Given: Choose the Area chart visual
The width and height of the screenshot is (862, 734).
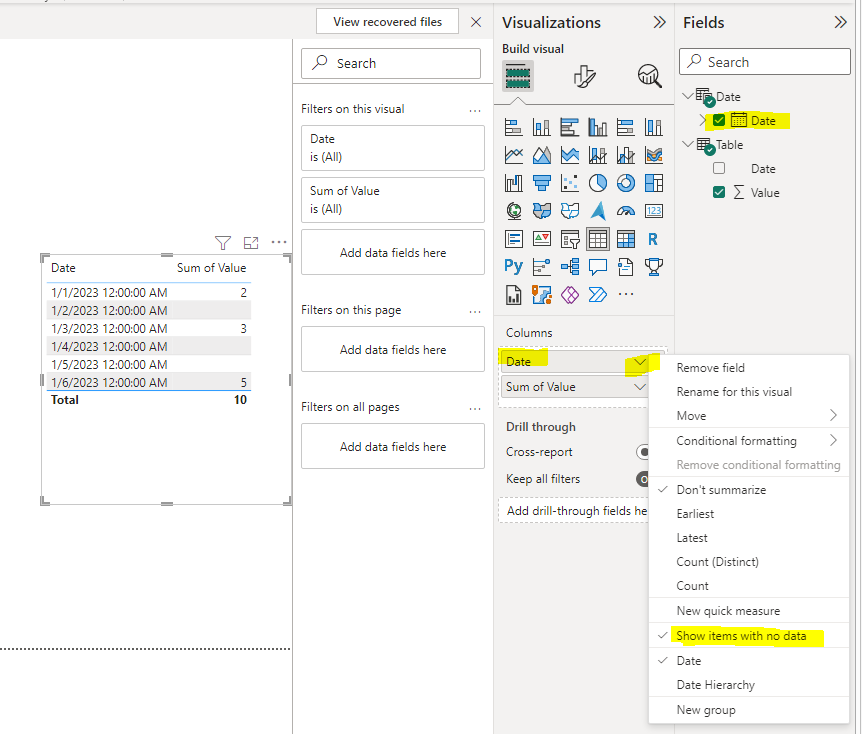Looking at the screenshot, I should coord(541,155).
